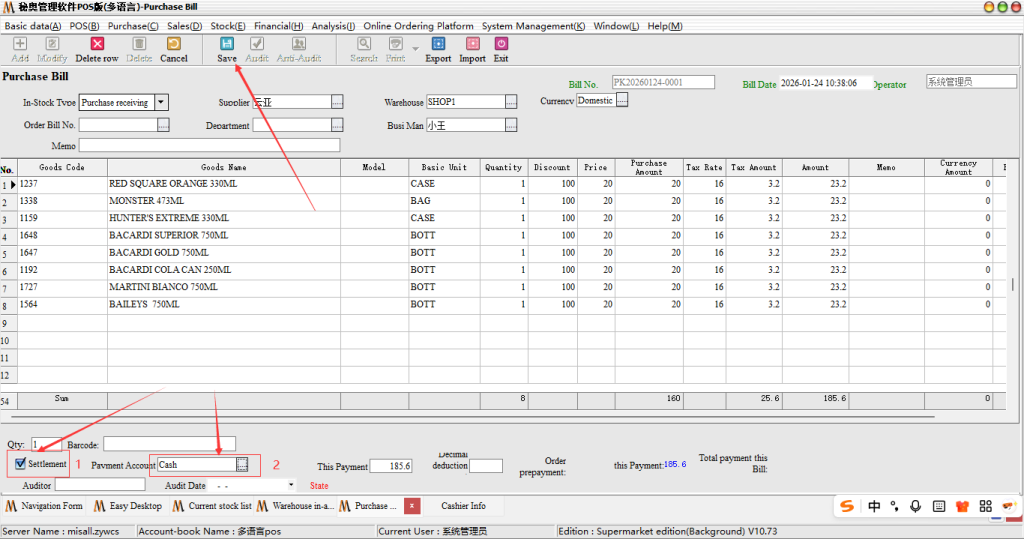Click the Import toolbar icon
This screenshot has width=1024, height=539.
[x=472, y=45]
